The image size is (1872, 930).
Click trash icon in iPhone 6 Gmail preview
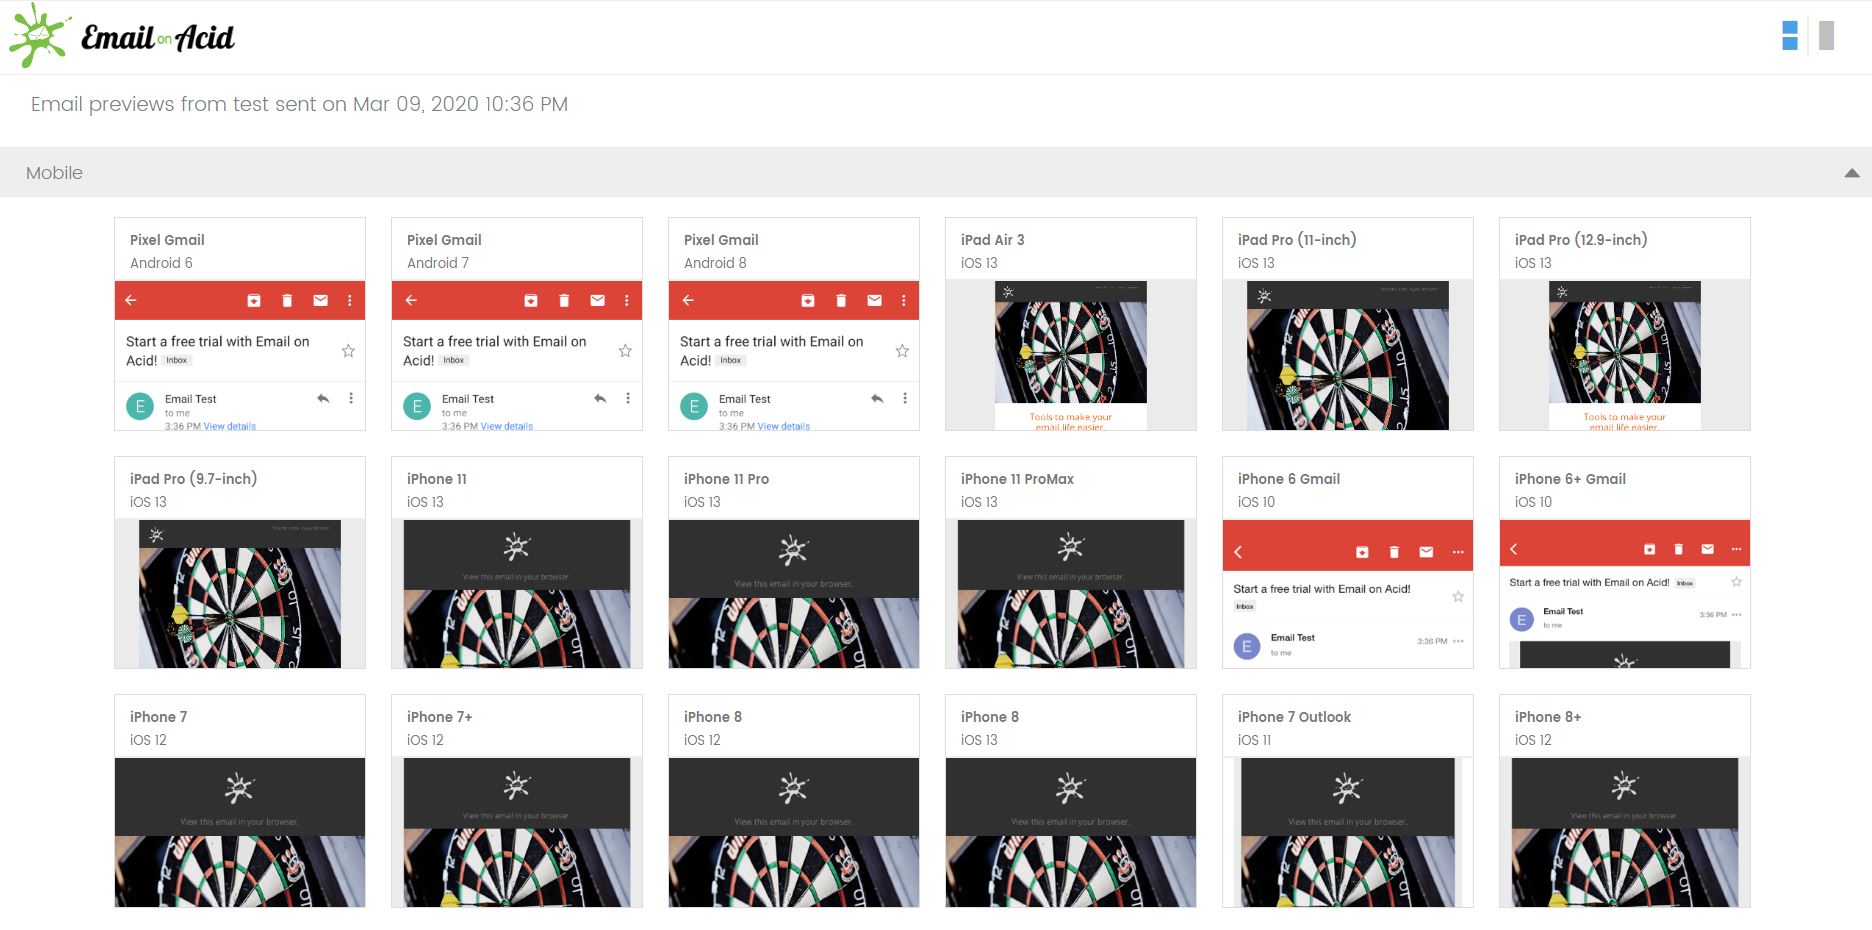pyautogui.click(x=1394, y=552)
